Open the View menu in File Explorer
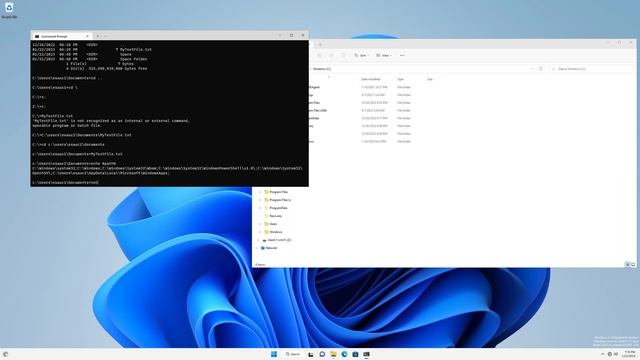Screen dimensions: 640x360 tap(384, 55)
